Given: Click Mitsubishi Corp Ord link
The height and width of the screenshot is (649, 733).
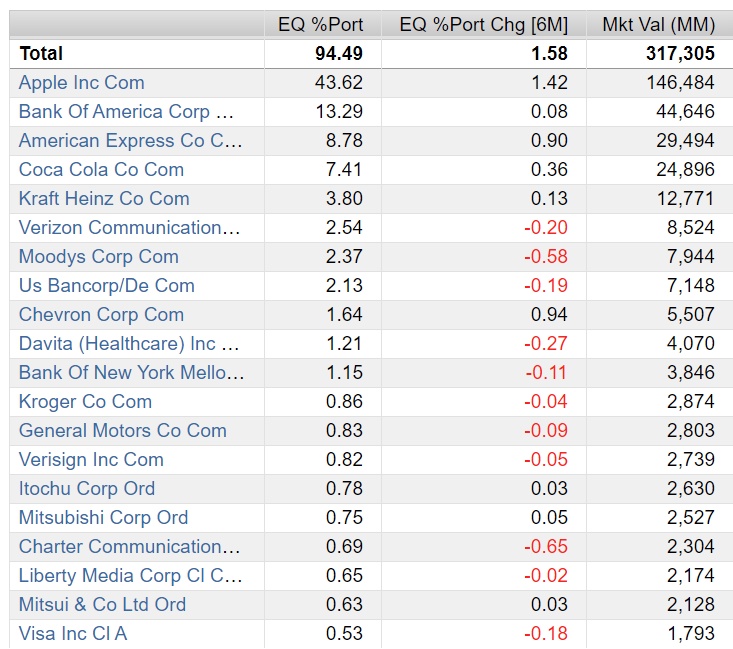Looking at the screenshot, I should coord(103,518).
